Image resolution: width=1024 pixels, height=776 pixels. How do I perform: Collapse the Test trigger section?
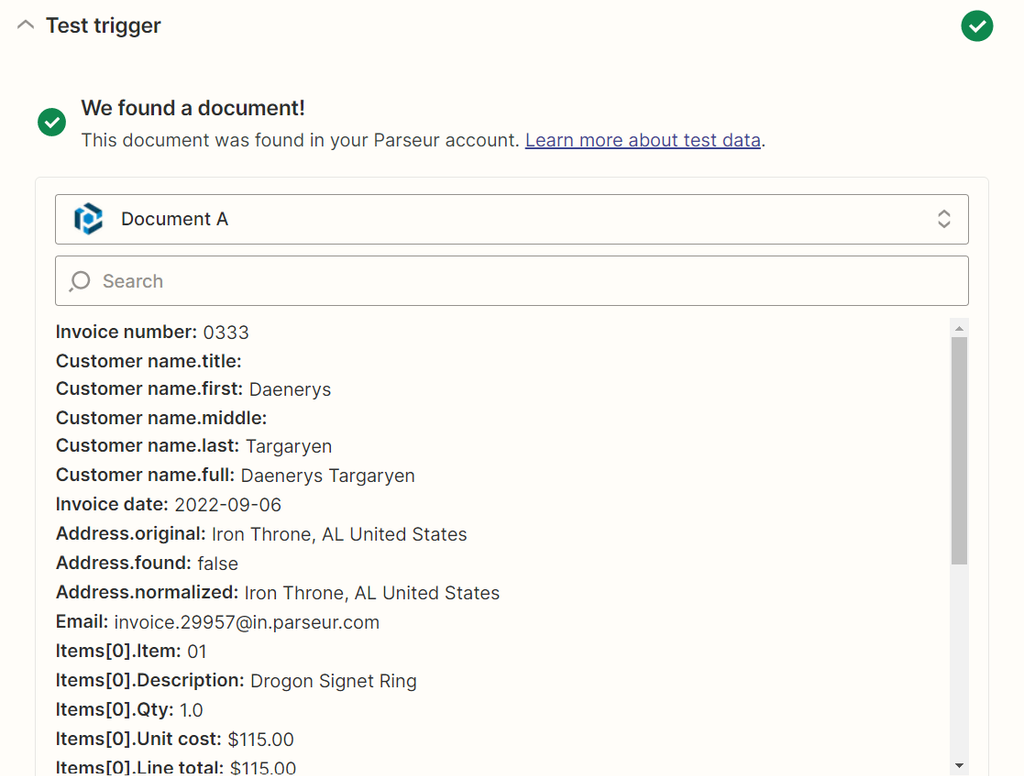pyautogui.click(x=25, y=26)
